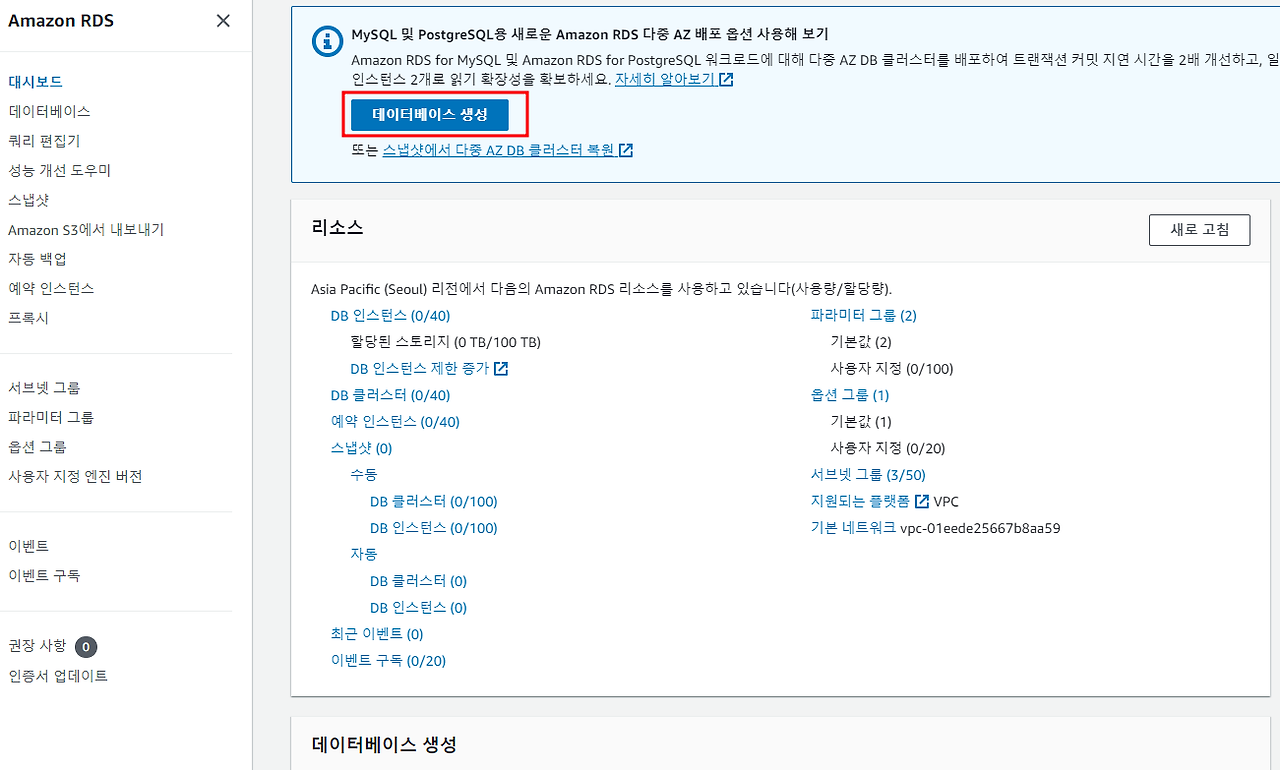This screenshot has width=1280, height=770.
Task: Click 옵션 그룹 사용자 지정 (0/20) text
Action: (888, 448)
